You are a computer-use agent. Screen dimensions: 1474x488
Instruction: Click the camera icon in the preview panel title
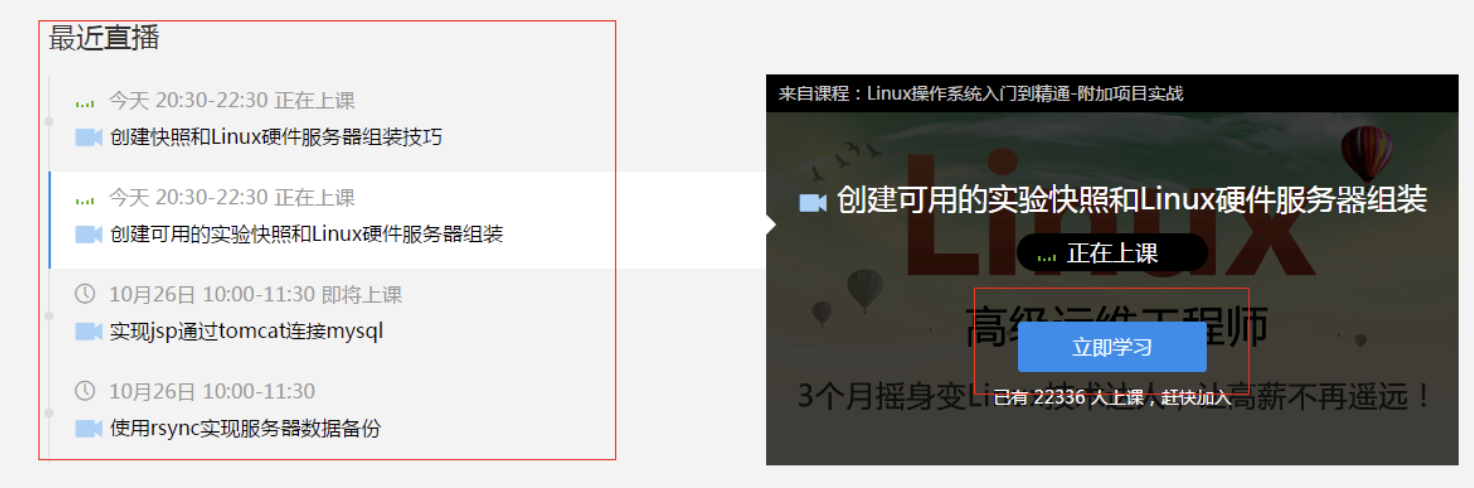(813, 203)
